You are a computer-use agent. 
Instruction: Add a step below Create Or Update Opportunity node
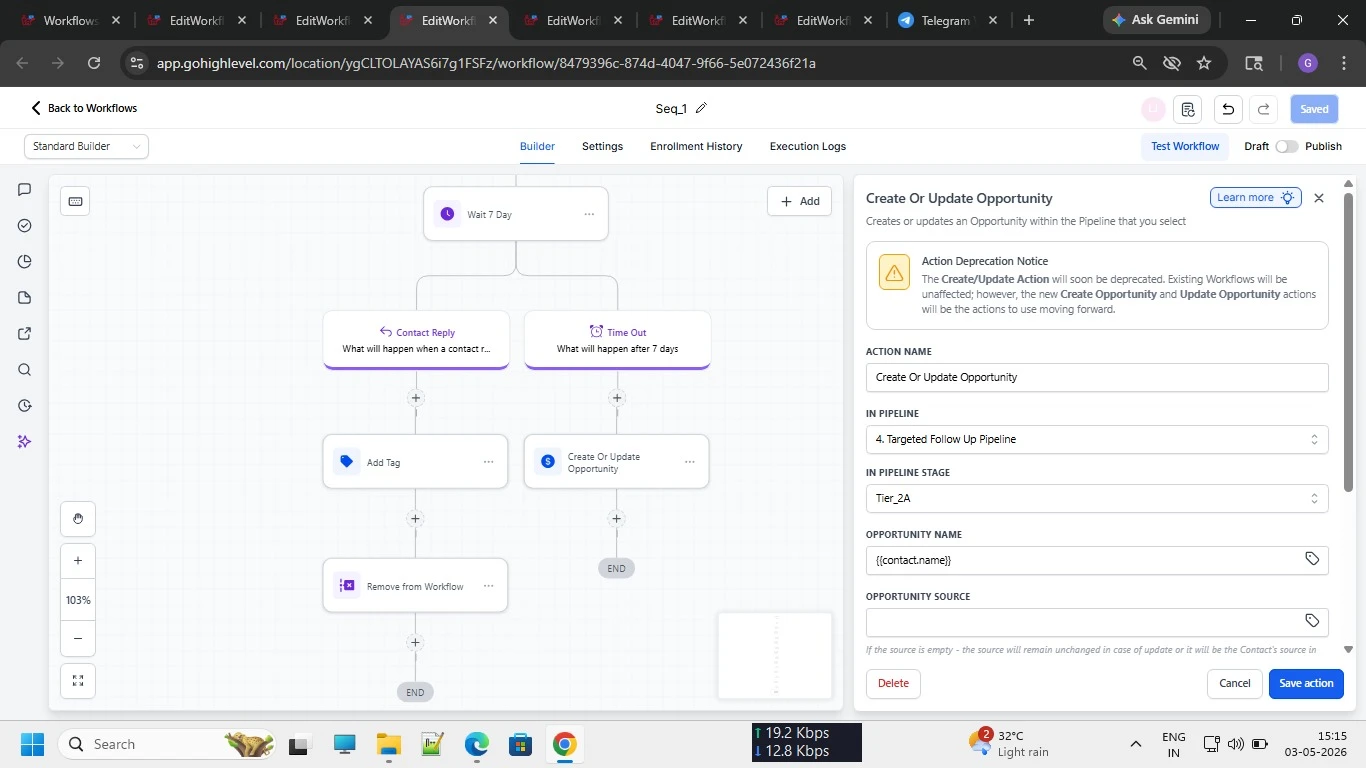coord(617,519)
